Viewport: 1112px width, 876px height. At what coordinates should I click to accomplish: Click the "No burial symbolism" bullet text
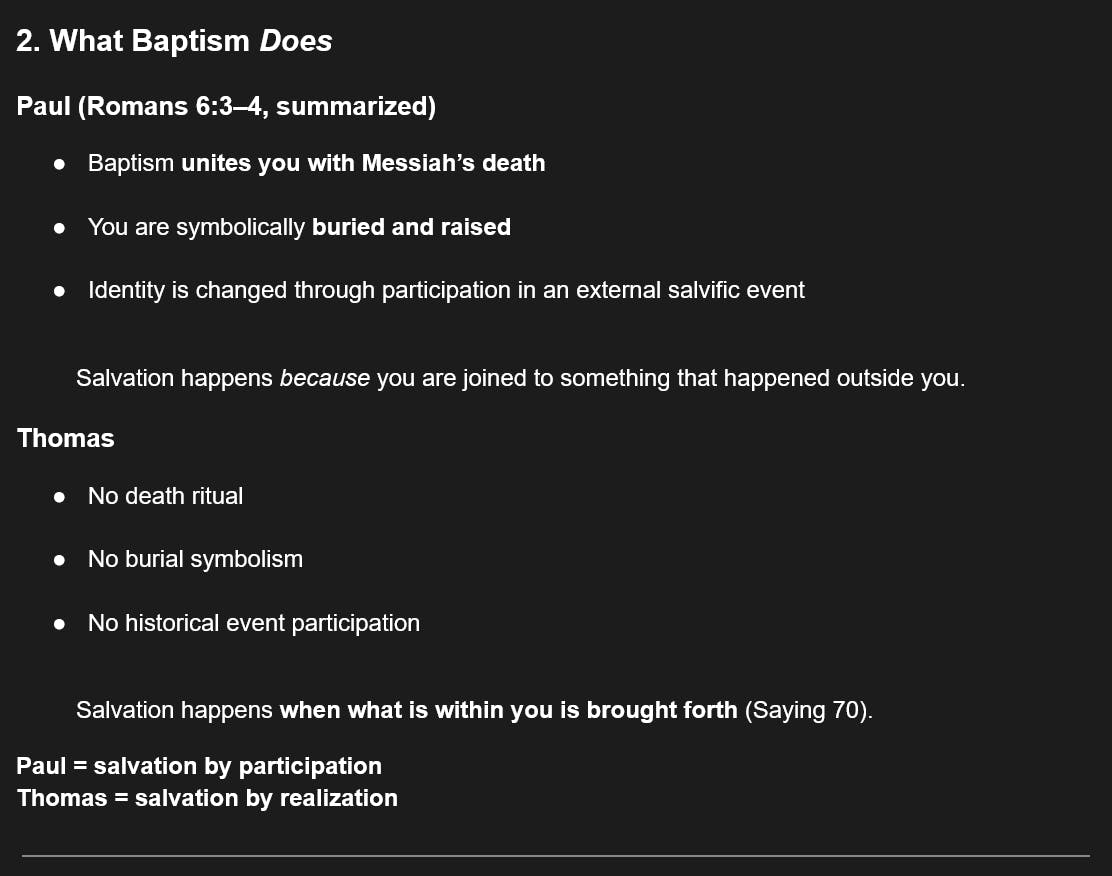click(195, 559)
